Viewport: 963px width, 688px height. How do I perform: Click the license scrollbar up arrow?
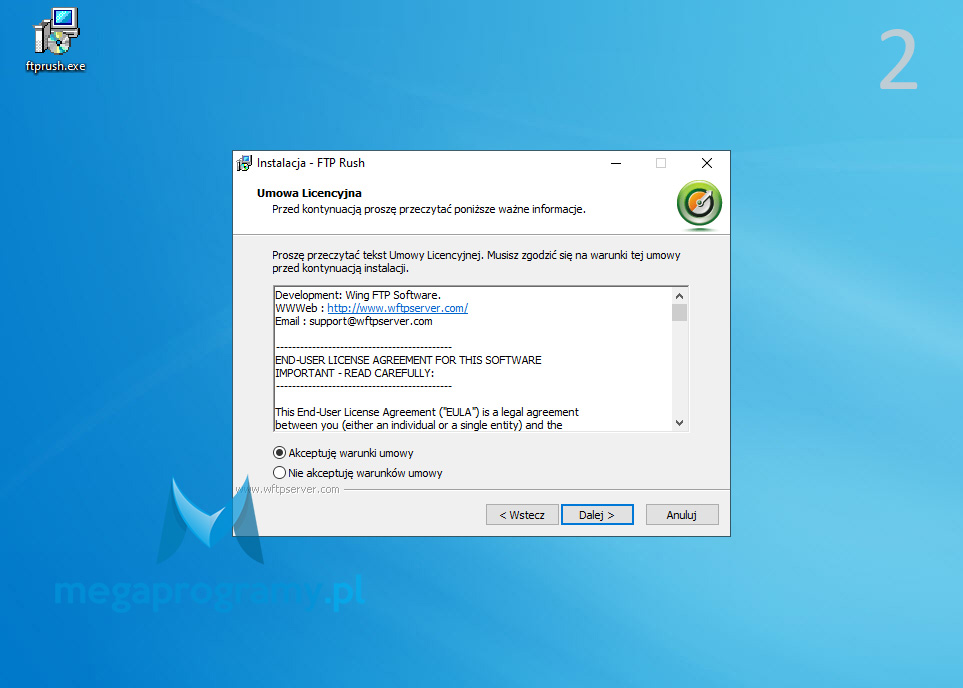679,295
